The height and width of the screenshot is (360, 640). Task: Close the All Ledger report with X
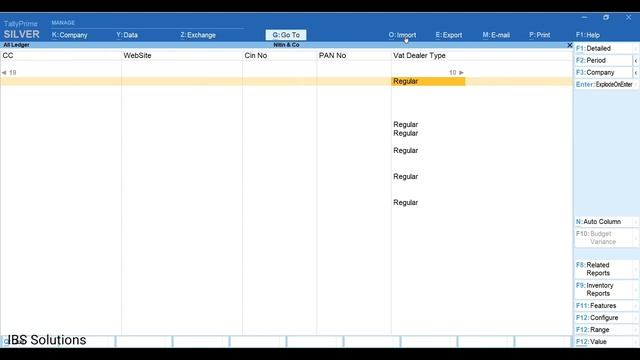570,45
